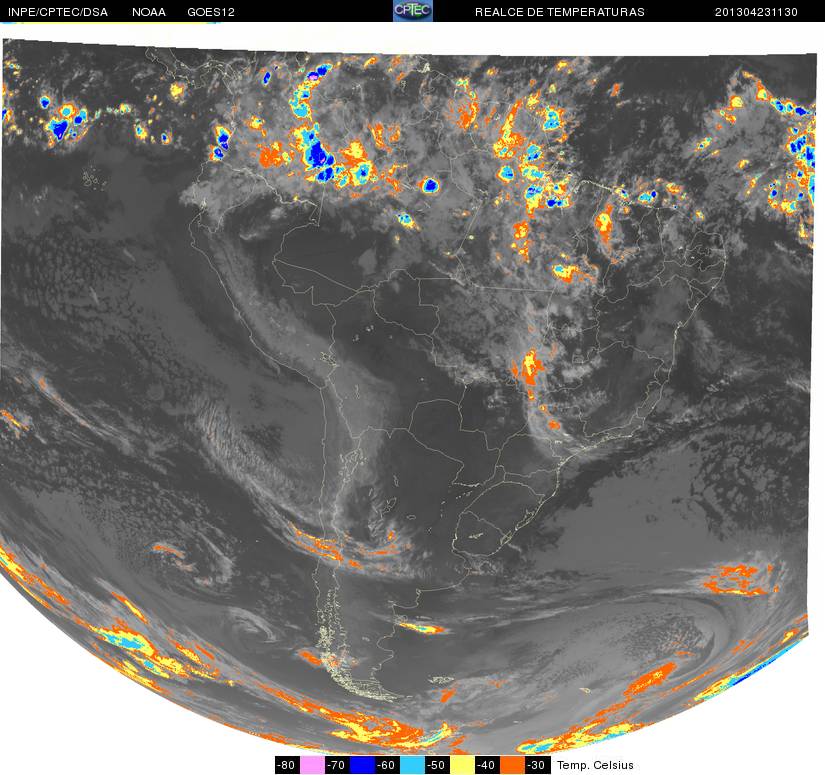Click the REALCE DE TEMPERATURAS title
Image resolution: width=825 pixels, height=775 pixels.
559,12
